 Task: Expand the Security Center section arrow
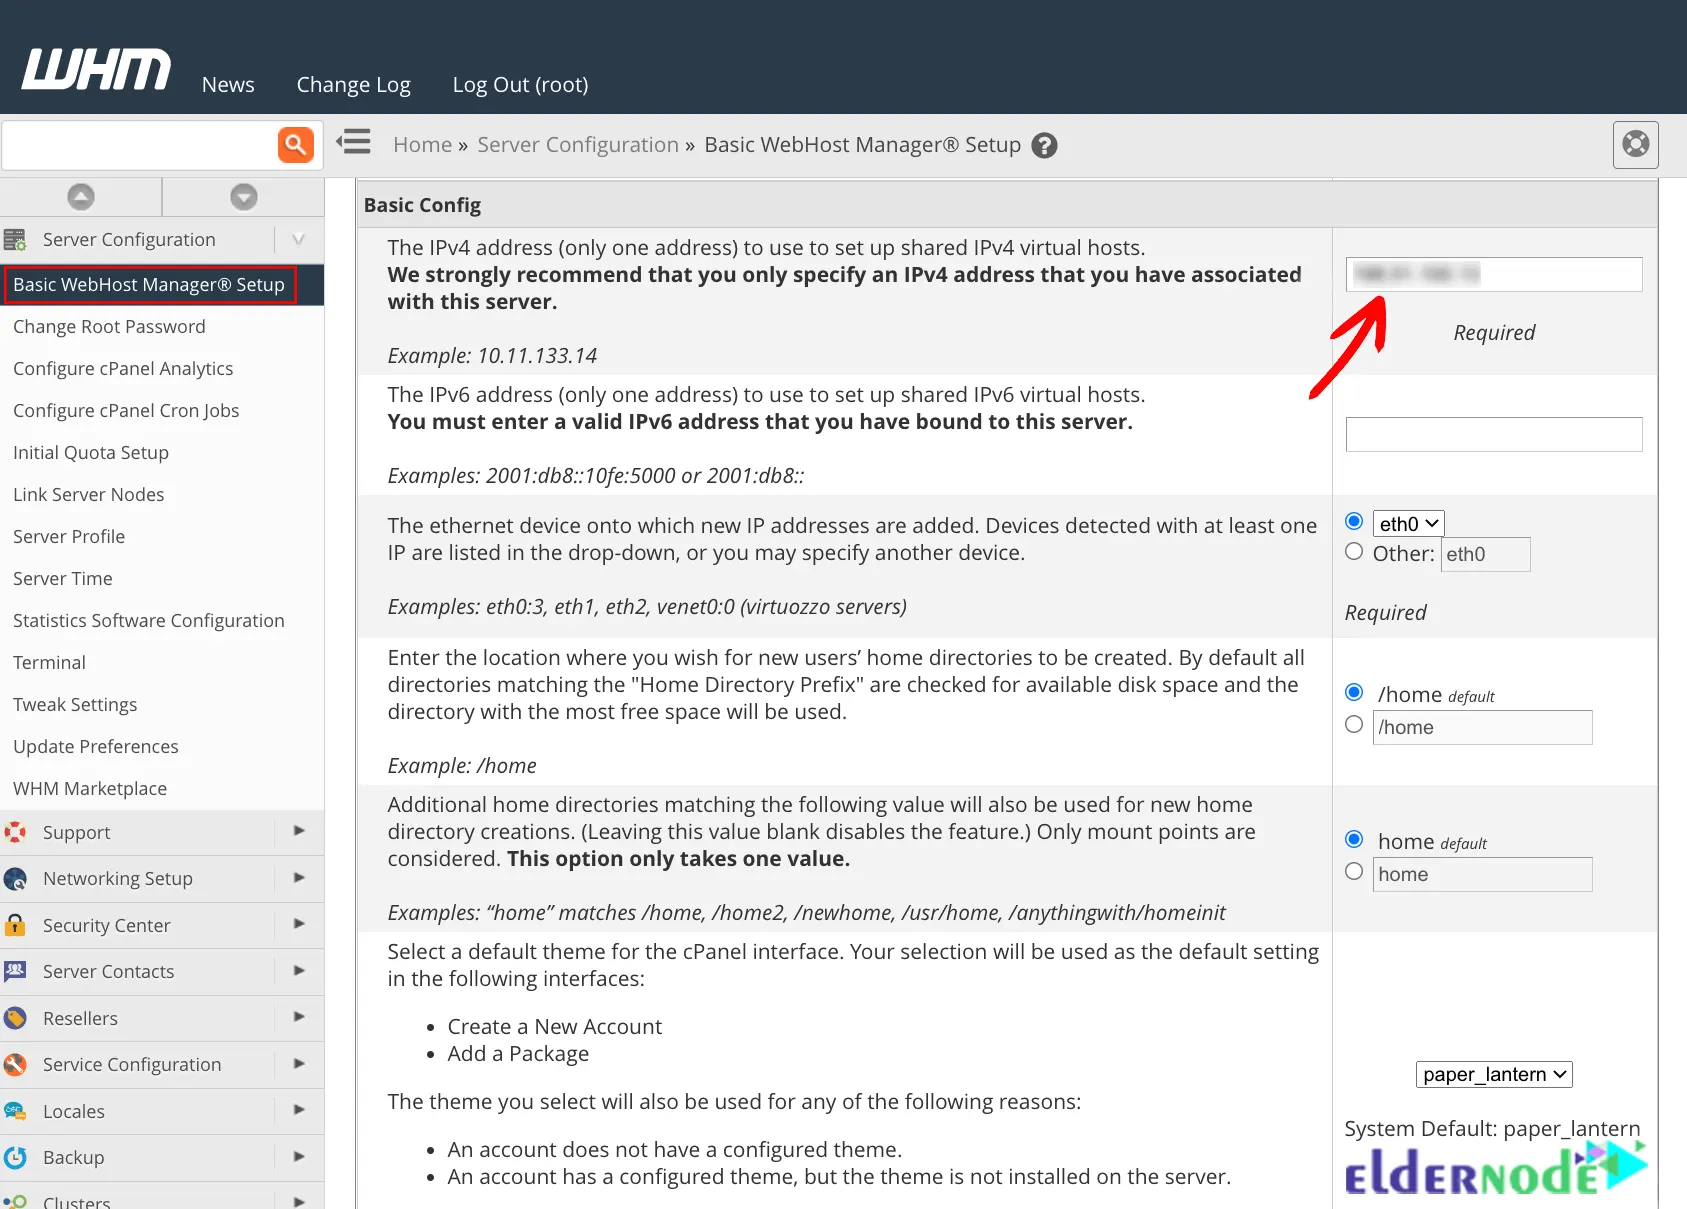pos(299,924)
